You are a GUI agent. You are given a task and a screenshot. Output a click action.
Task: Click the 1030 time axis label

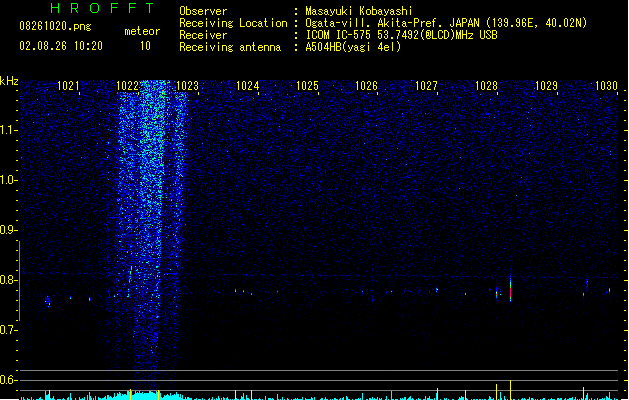coord(606,86)
